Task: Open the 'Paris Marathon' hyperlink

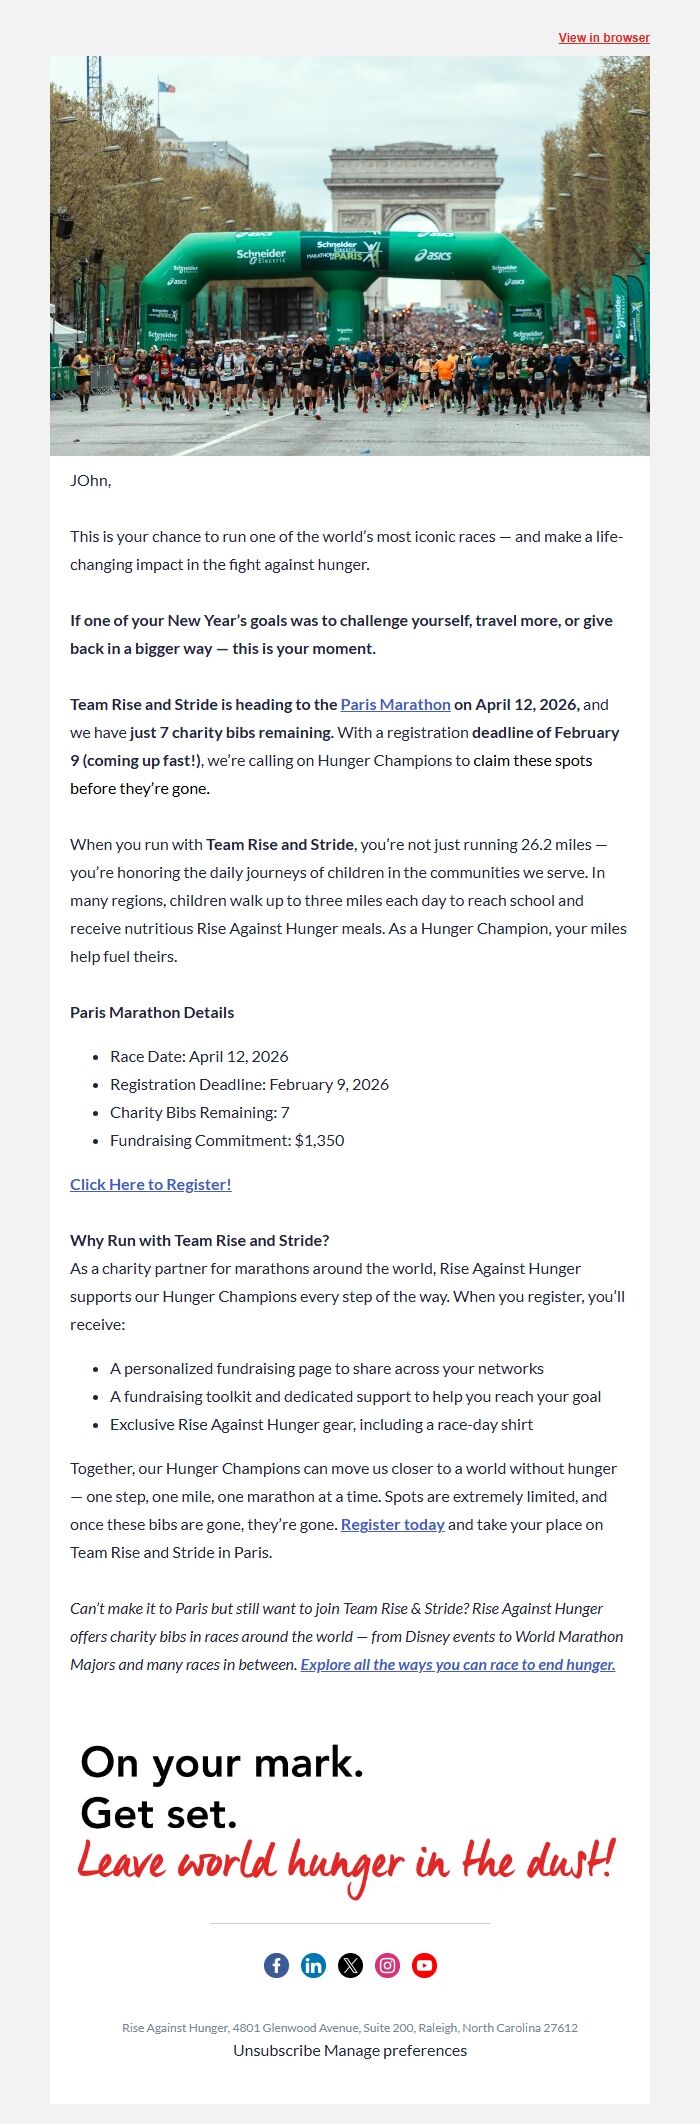Action: click(x=394, y=704)
